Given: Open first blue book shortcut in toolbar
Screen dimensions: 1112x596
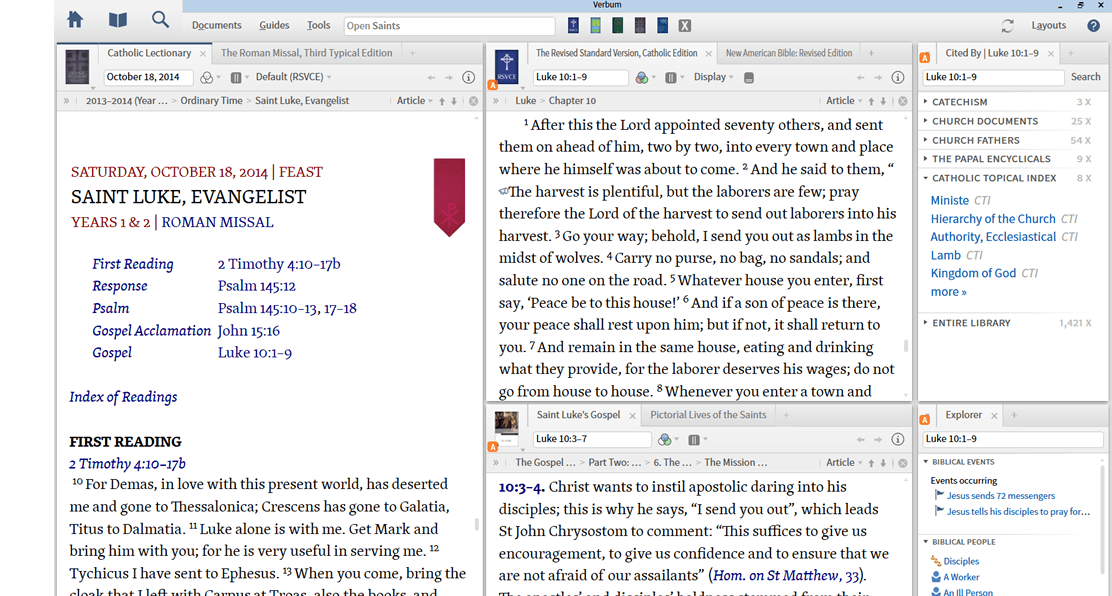Looking at the screenshot, I should [573, 26].
